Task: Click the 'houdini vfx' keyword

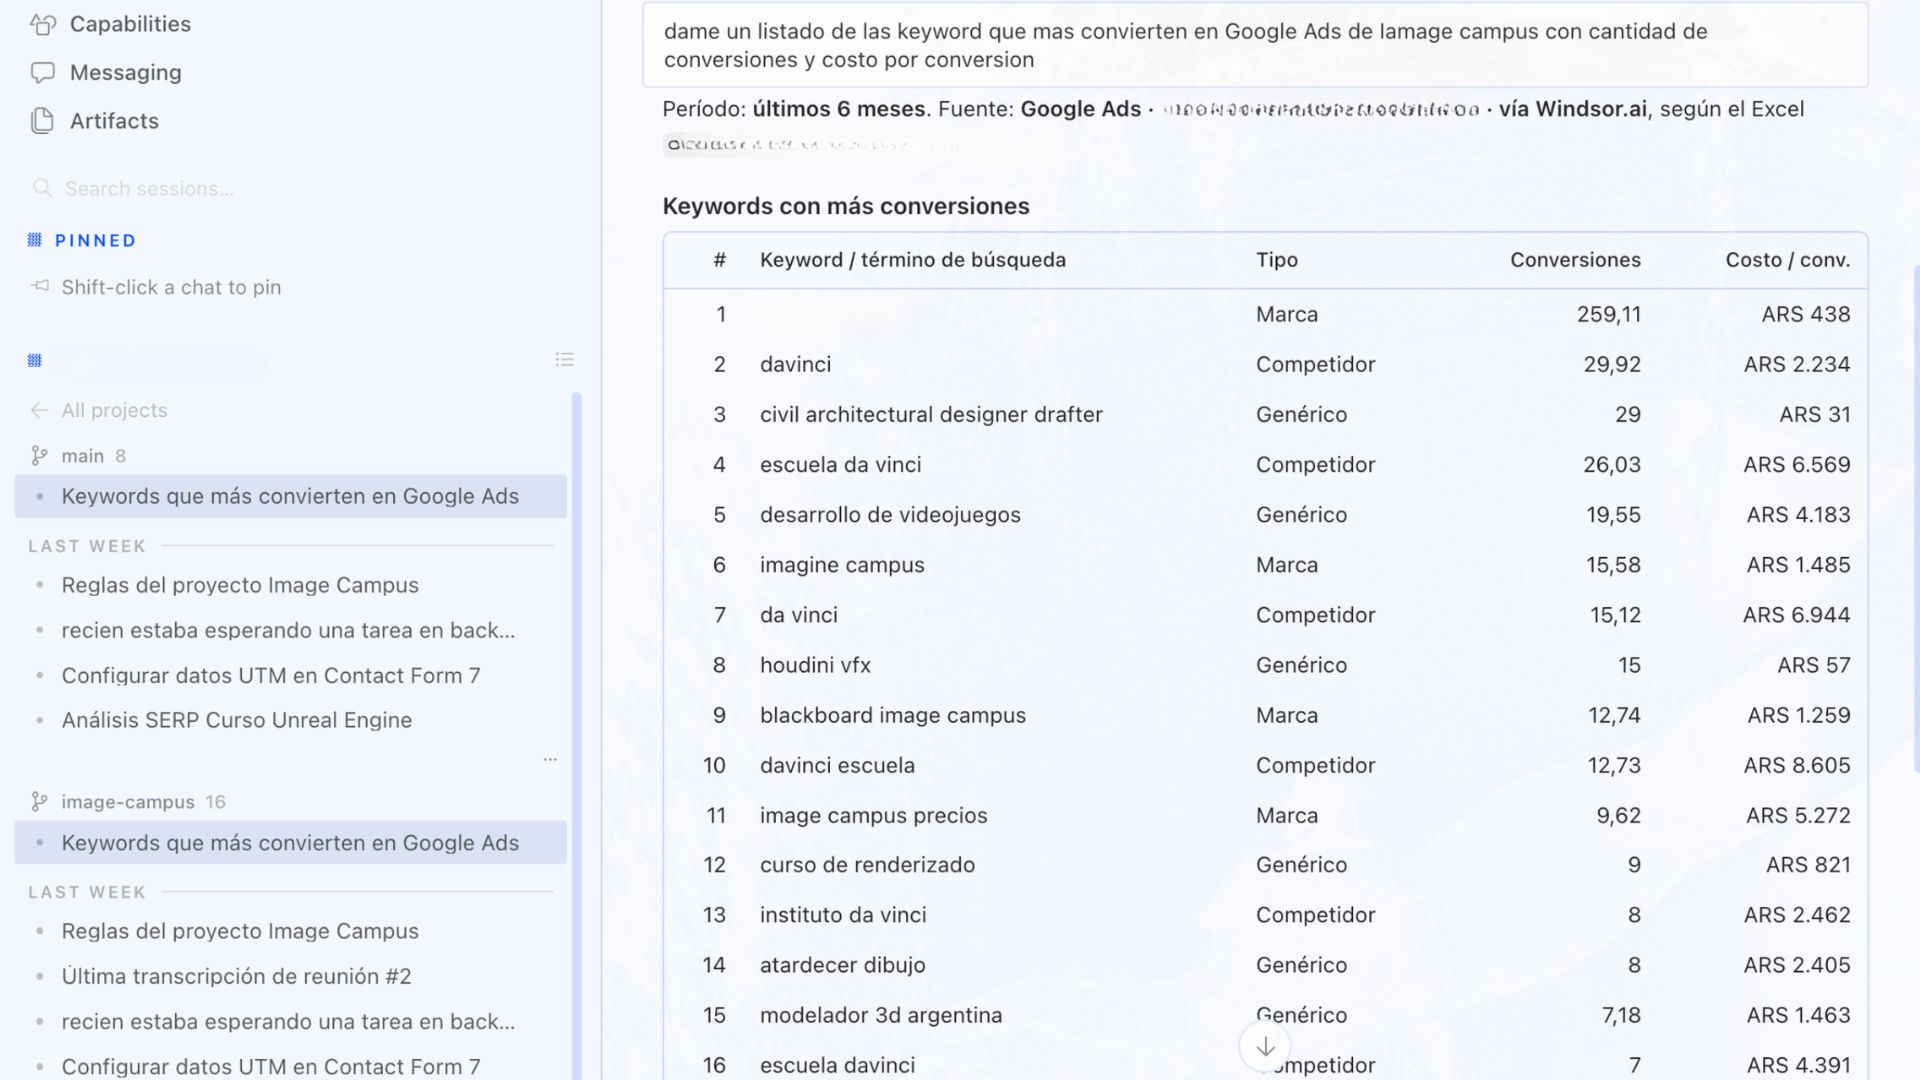Action: (x=815, y=665)
